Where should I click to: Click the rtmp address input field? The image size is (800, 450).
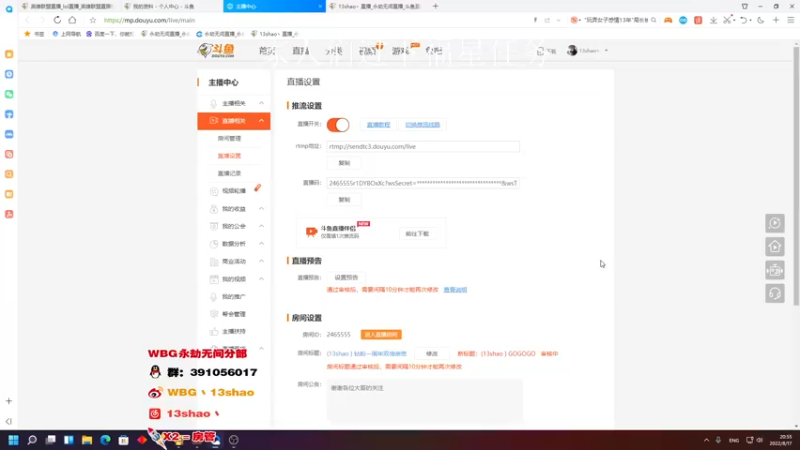(423, 146)
